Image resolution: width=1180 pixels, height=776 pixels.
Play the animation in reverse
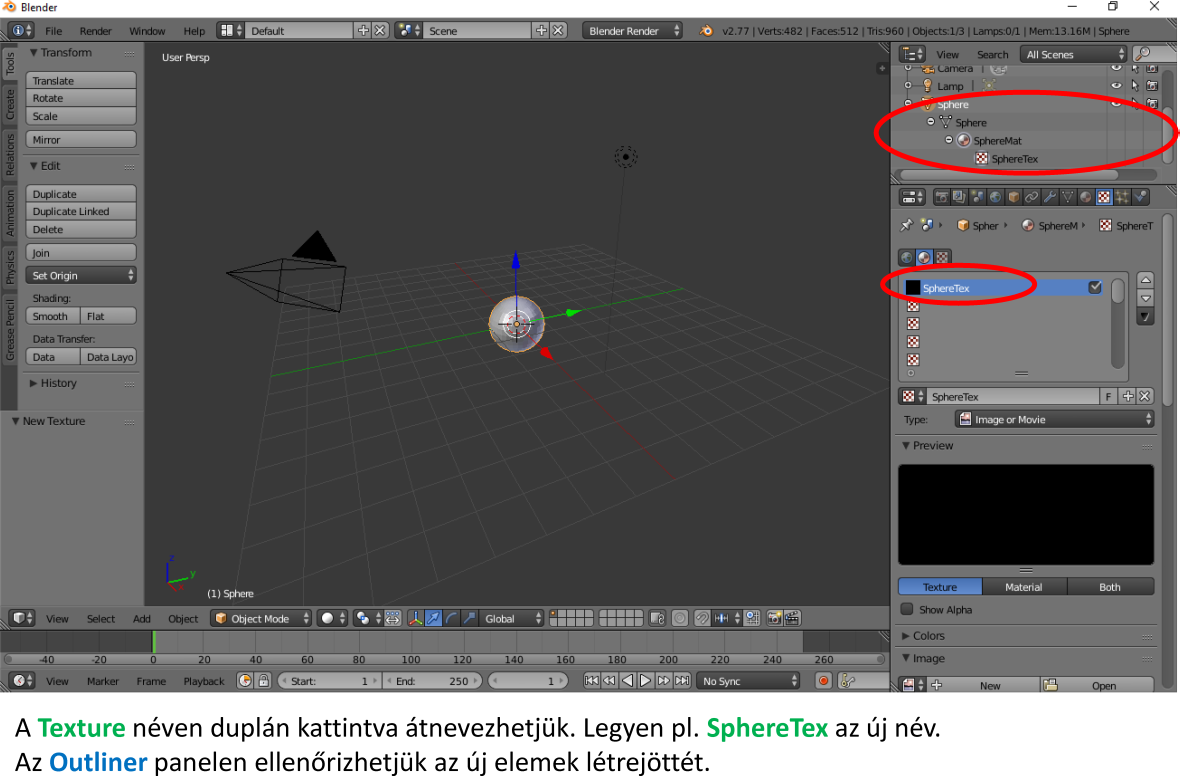(x=627, y=680)
